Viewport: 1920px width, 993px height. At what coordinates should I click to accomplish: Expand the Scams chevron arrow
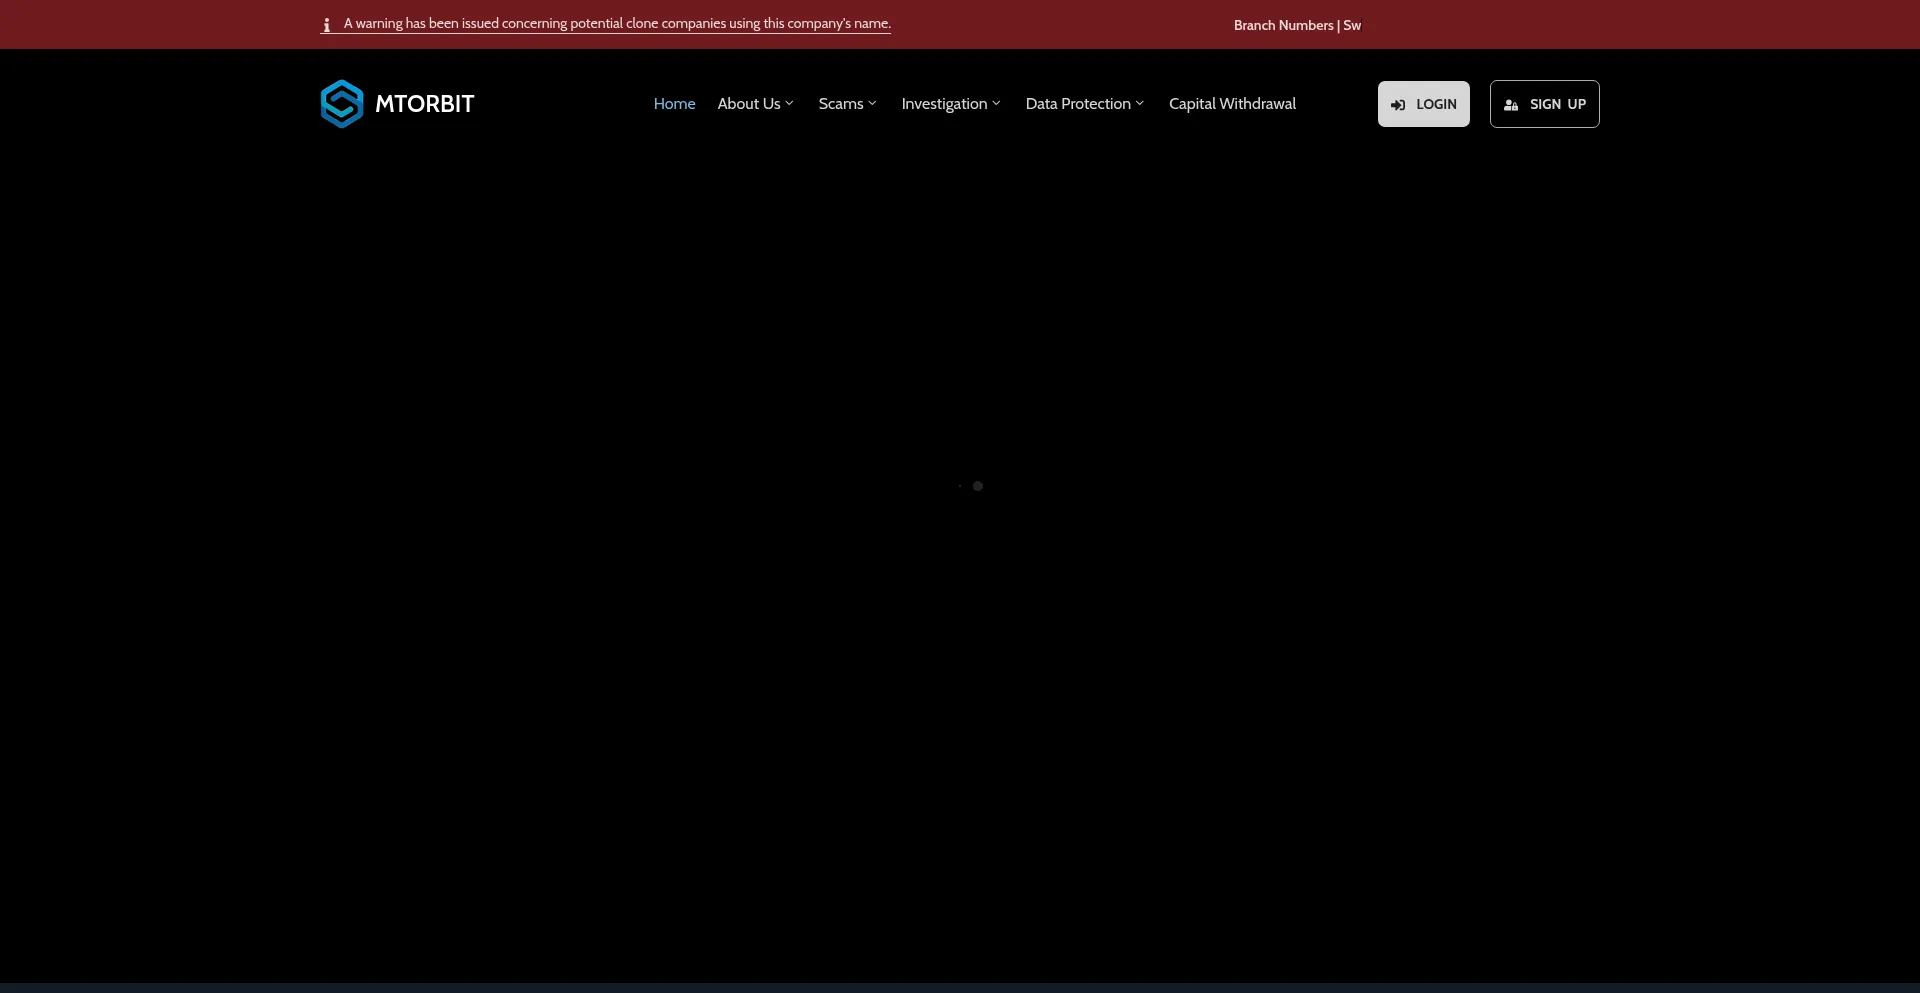[872, 103]
